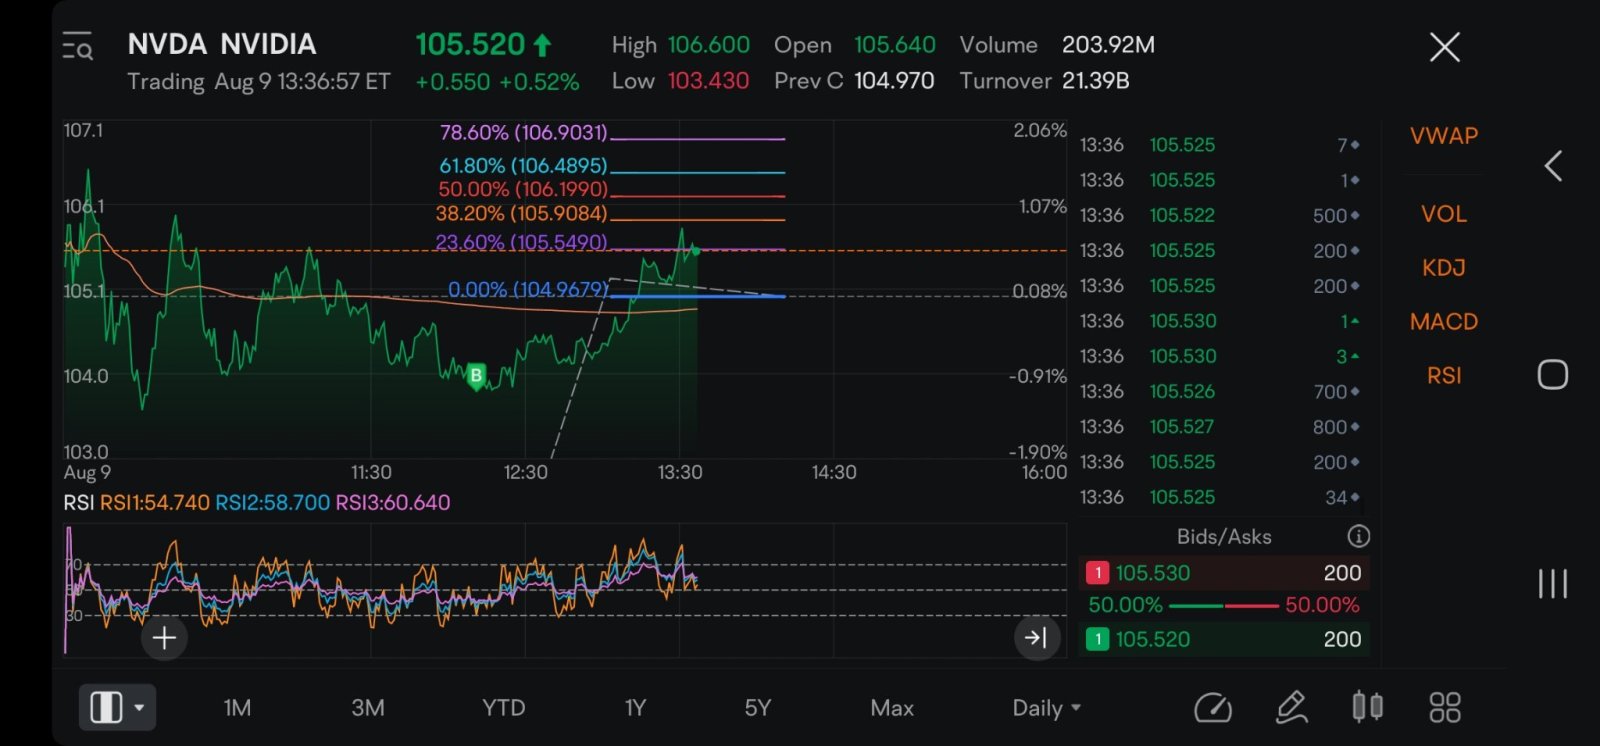
Task: Tap the RSI2:58.700 value label
Action: [x=273, y=503]
